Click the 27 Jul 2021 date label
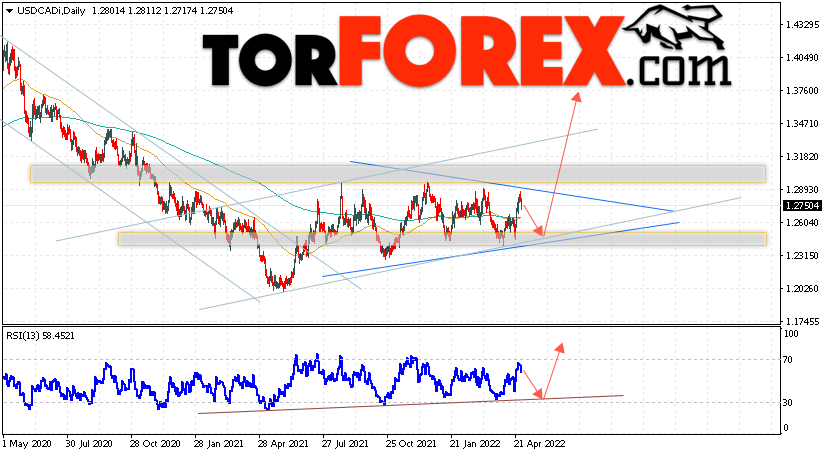 pyautogui.click(x=346, y=444)
